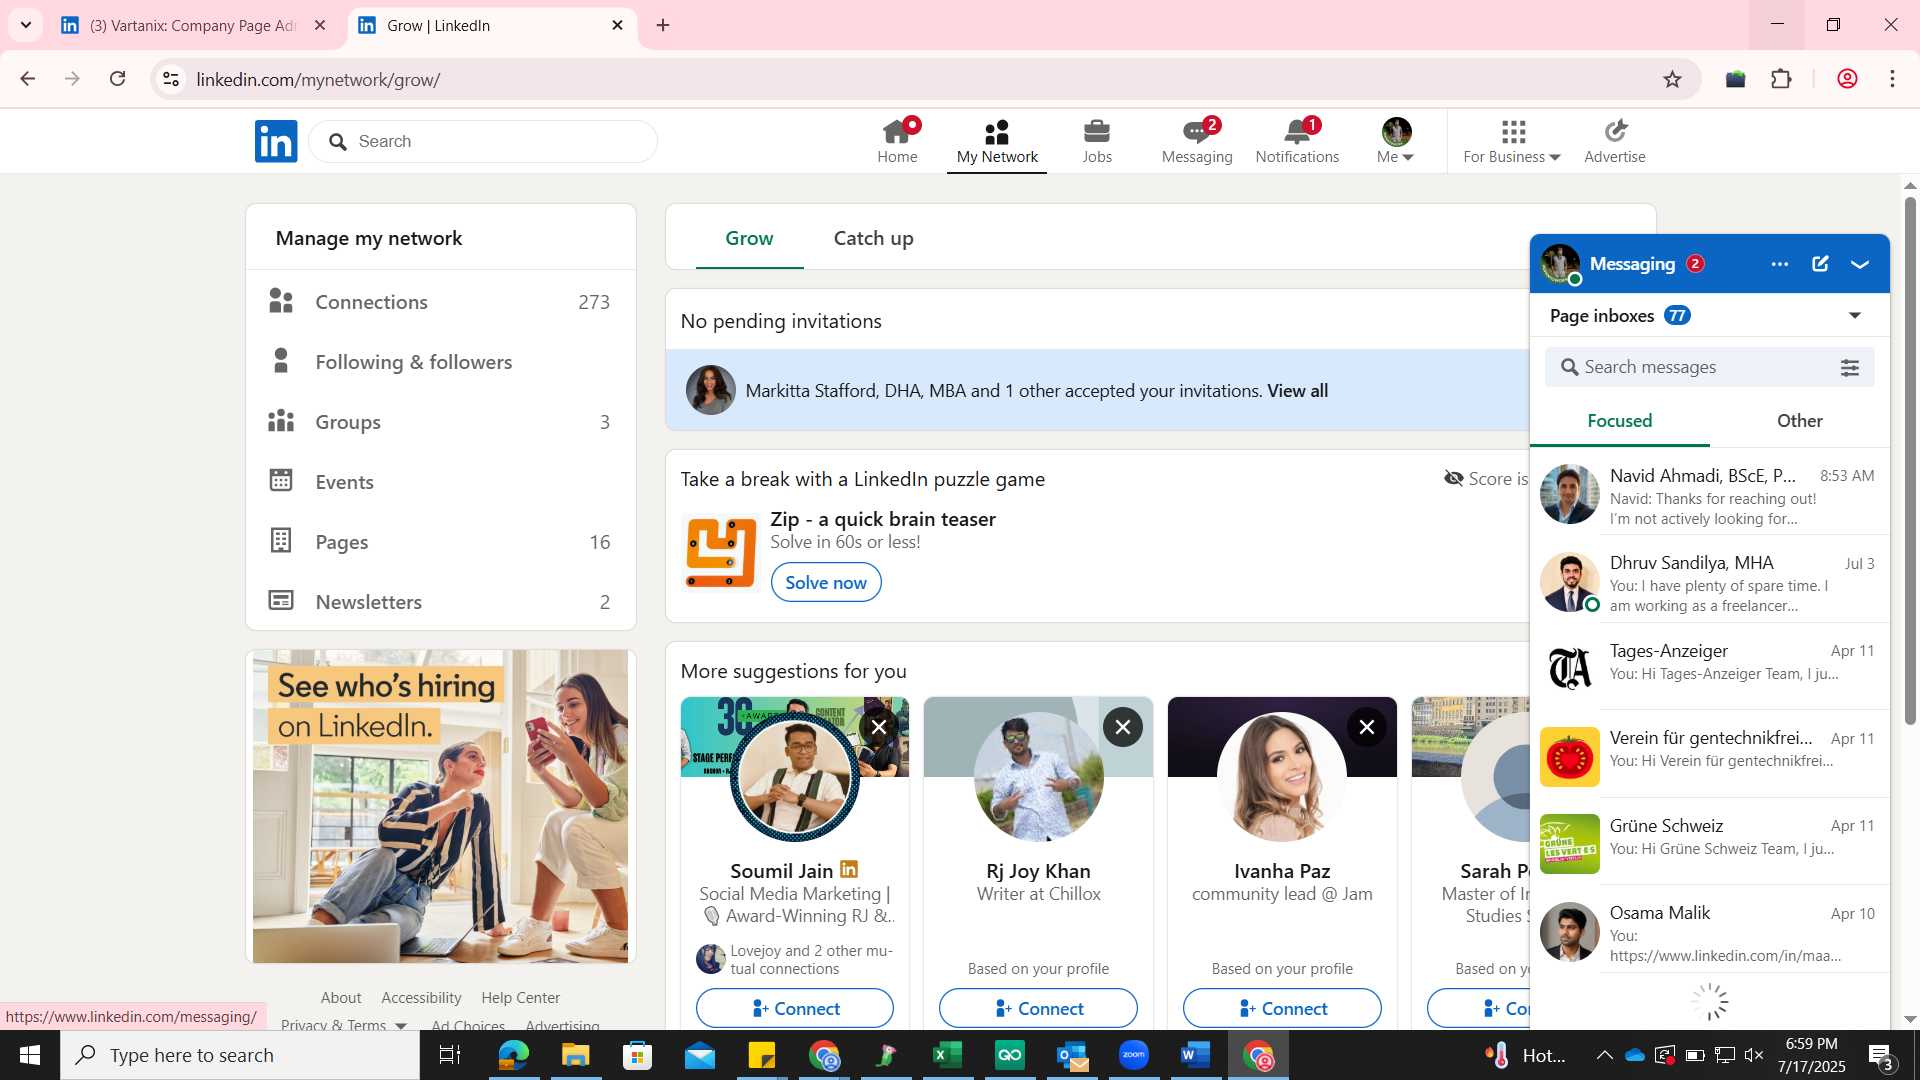Reload the page

tap(117, 79)
